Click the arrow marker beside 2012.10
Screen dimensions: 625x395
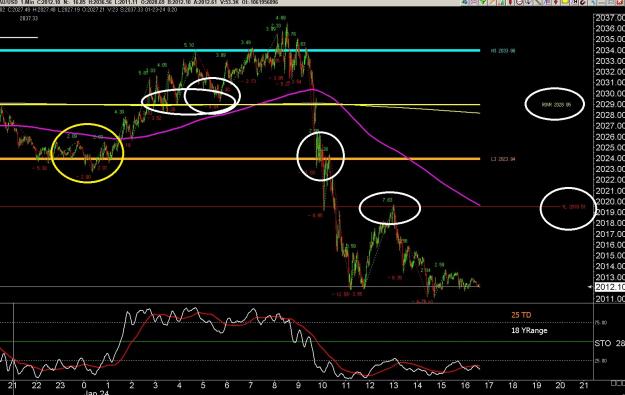[x=591, y=287]
